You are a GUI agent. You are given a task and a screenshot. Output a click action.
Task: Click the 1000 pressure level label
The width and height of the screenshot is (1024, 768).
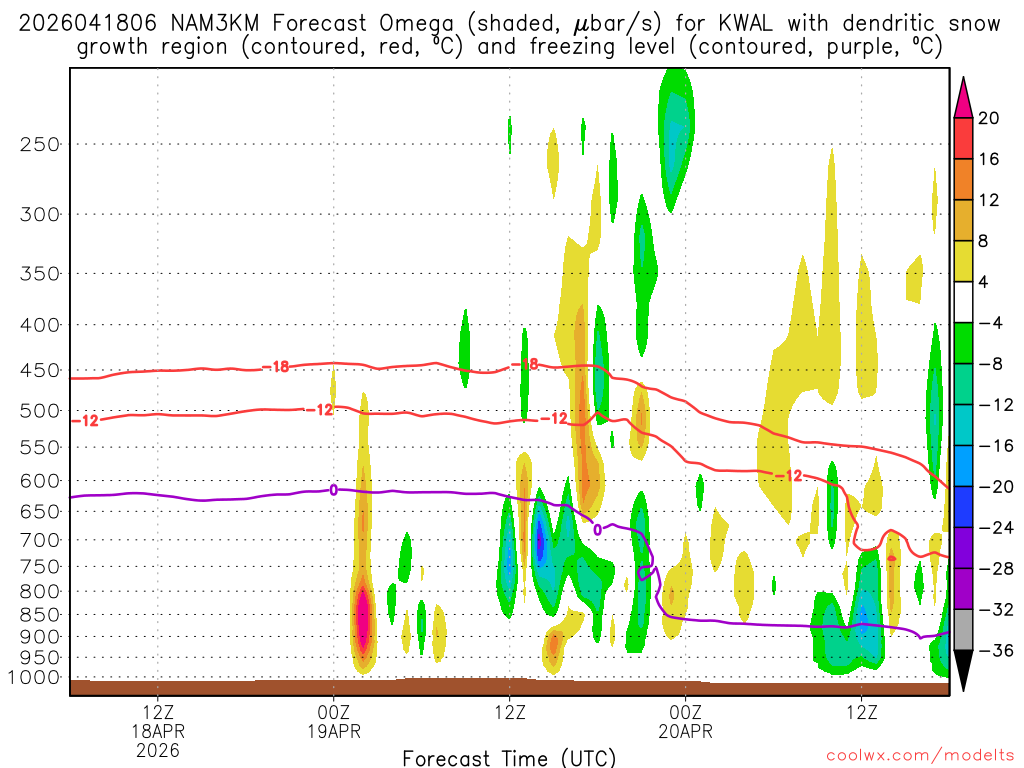36,678
